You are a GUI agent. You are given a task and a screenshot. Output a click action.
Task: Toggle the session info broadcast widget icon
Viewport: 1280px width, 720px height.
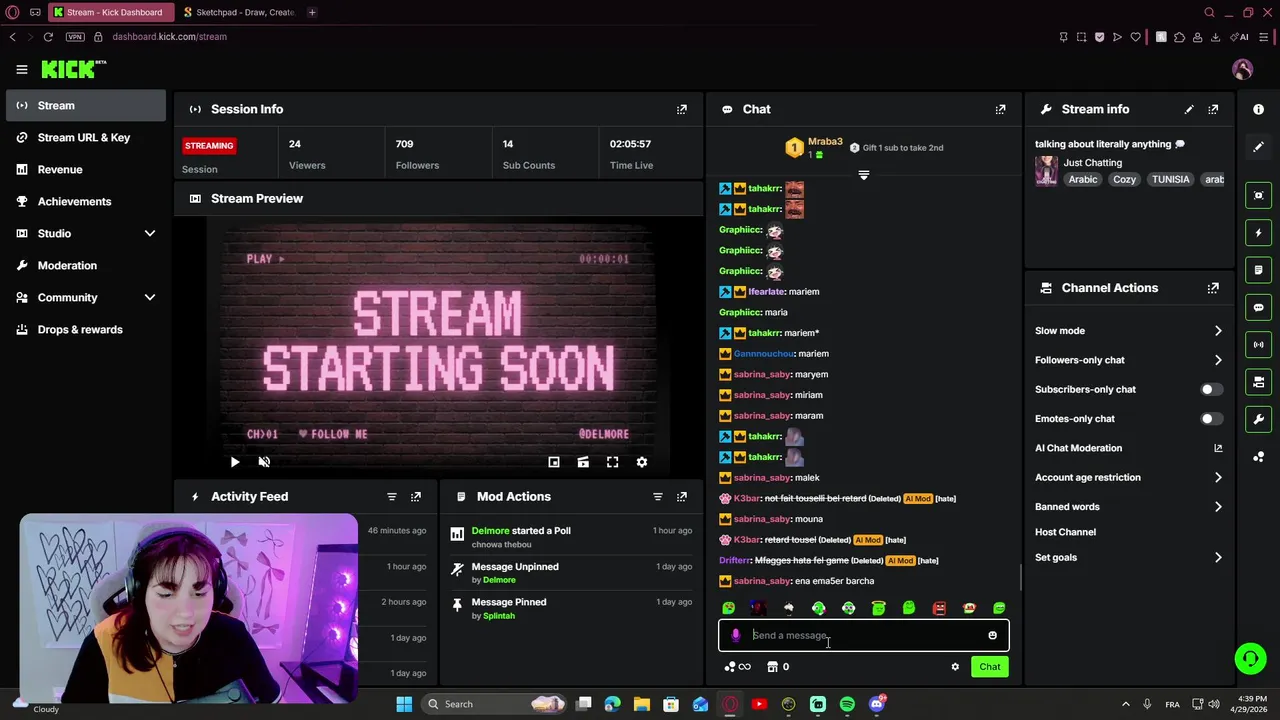coord(1259,345)
